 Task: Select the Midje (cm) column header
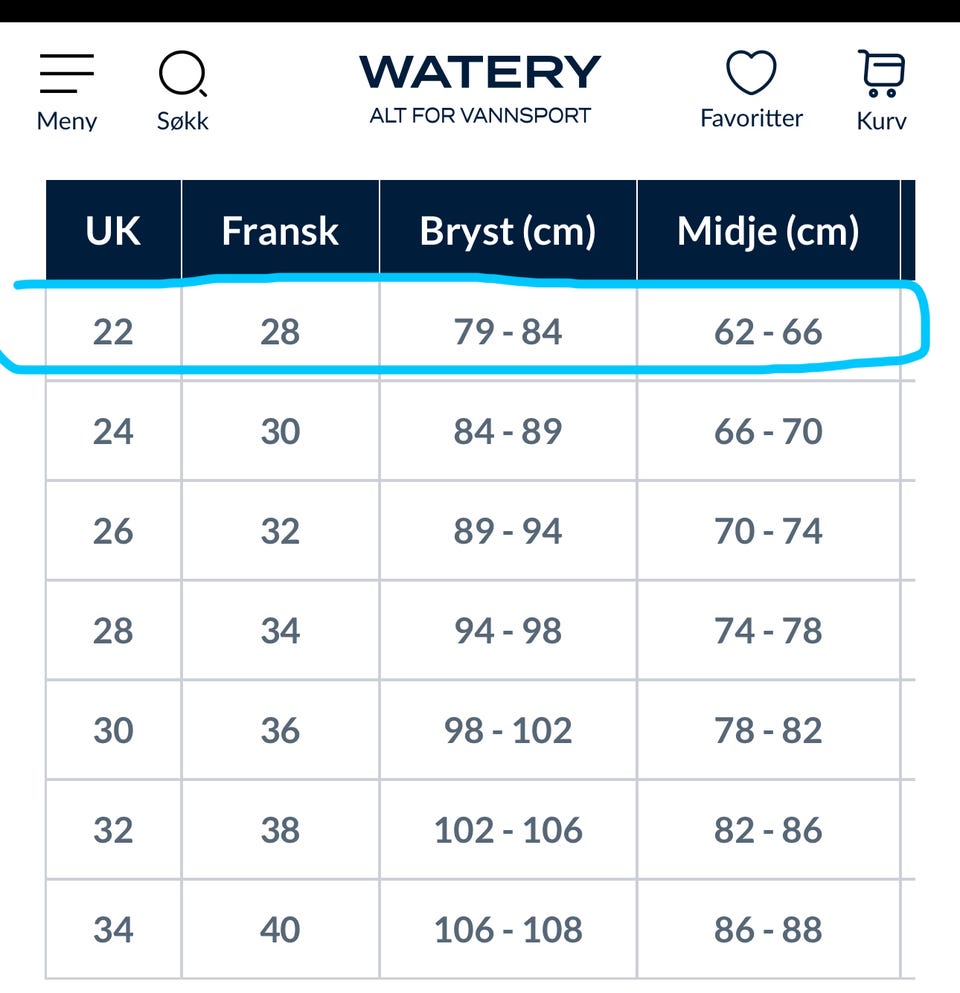(768, 231)
